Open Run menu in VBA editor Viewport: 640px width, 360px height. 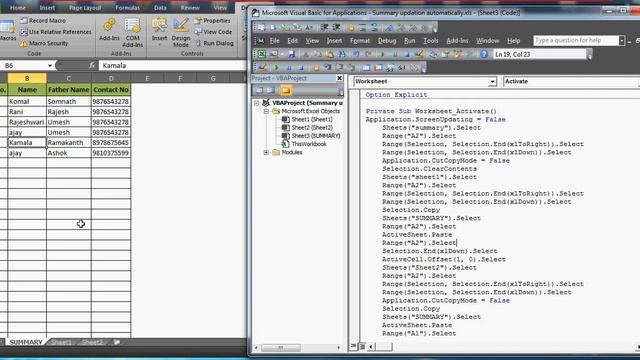point(409,40)
